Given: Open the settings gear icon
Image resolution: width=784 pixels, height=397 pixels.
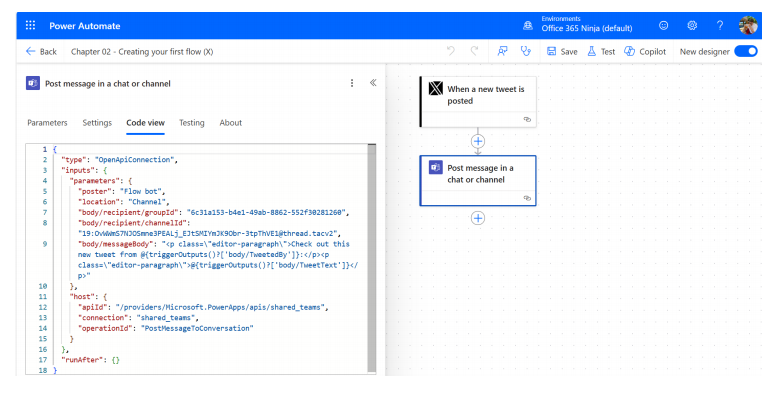Looking at the screenshot, I should (x=692, y=25).
